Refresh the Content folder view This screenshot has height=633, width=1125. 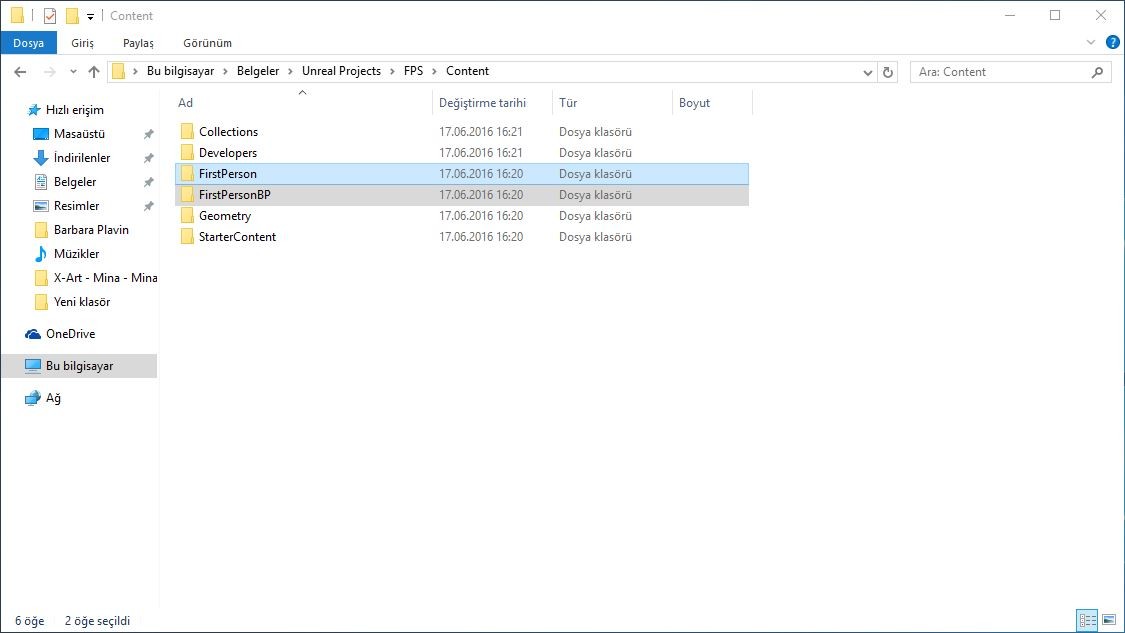click(x=888, y=72)
